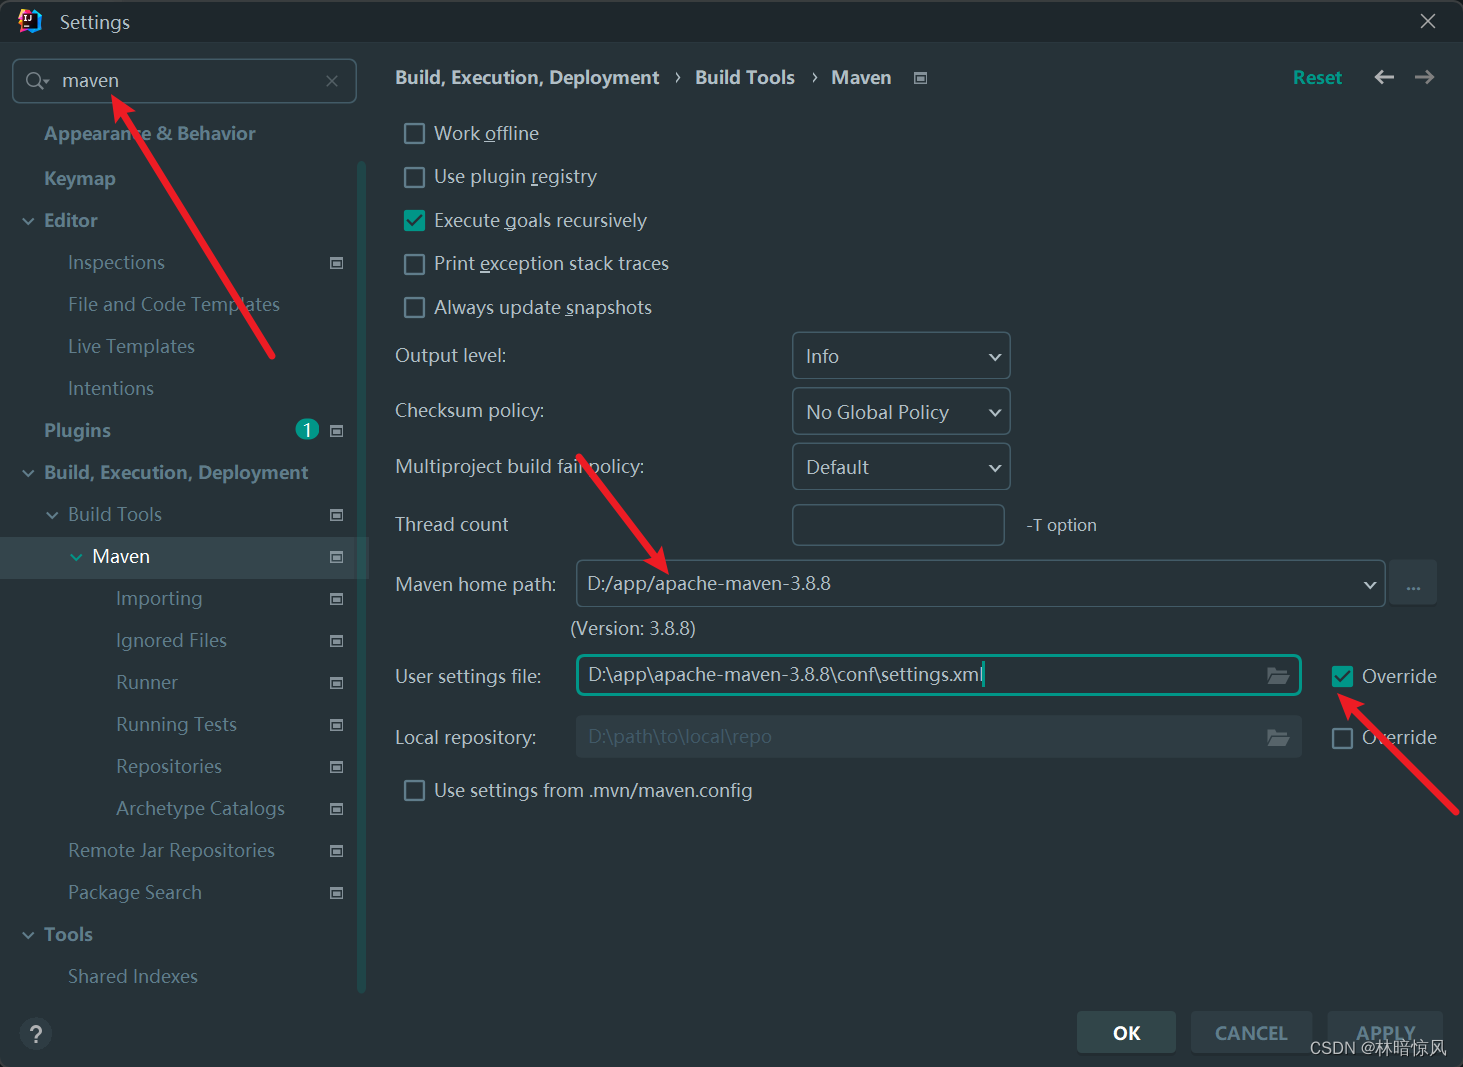Open Maven home path dropdown arrow

[1369, 585]
